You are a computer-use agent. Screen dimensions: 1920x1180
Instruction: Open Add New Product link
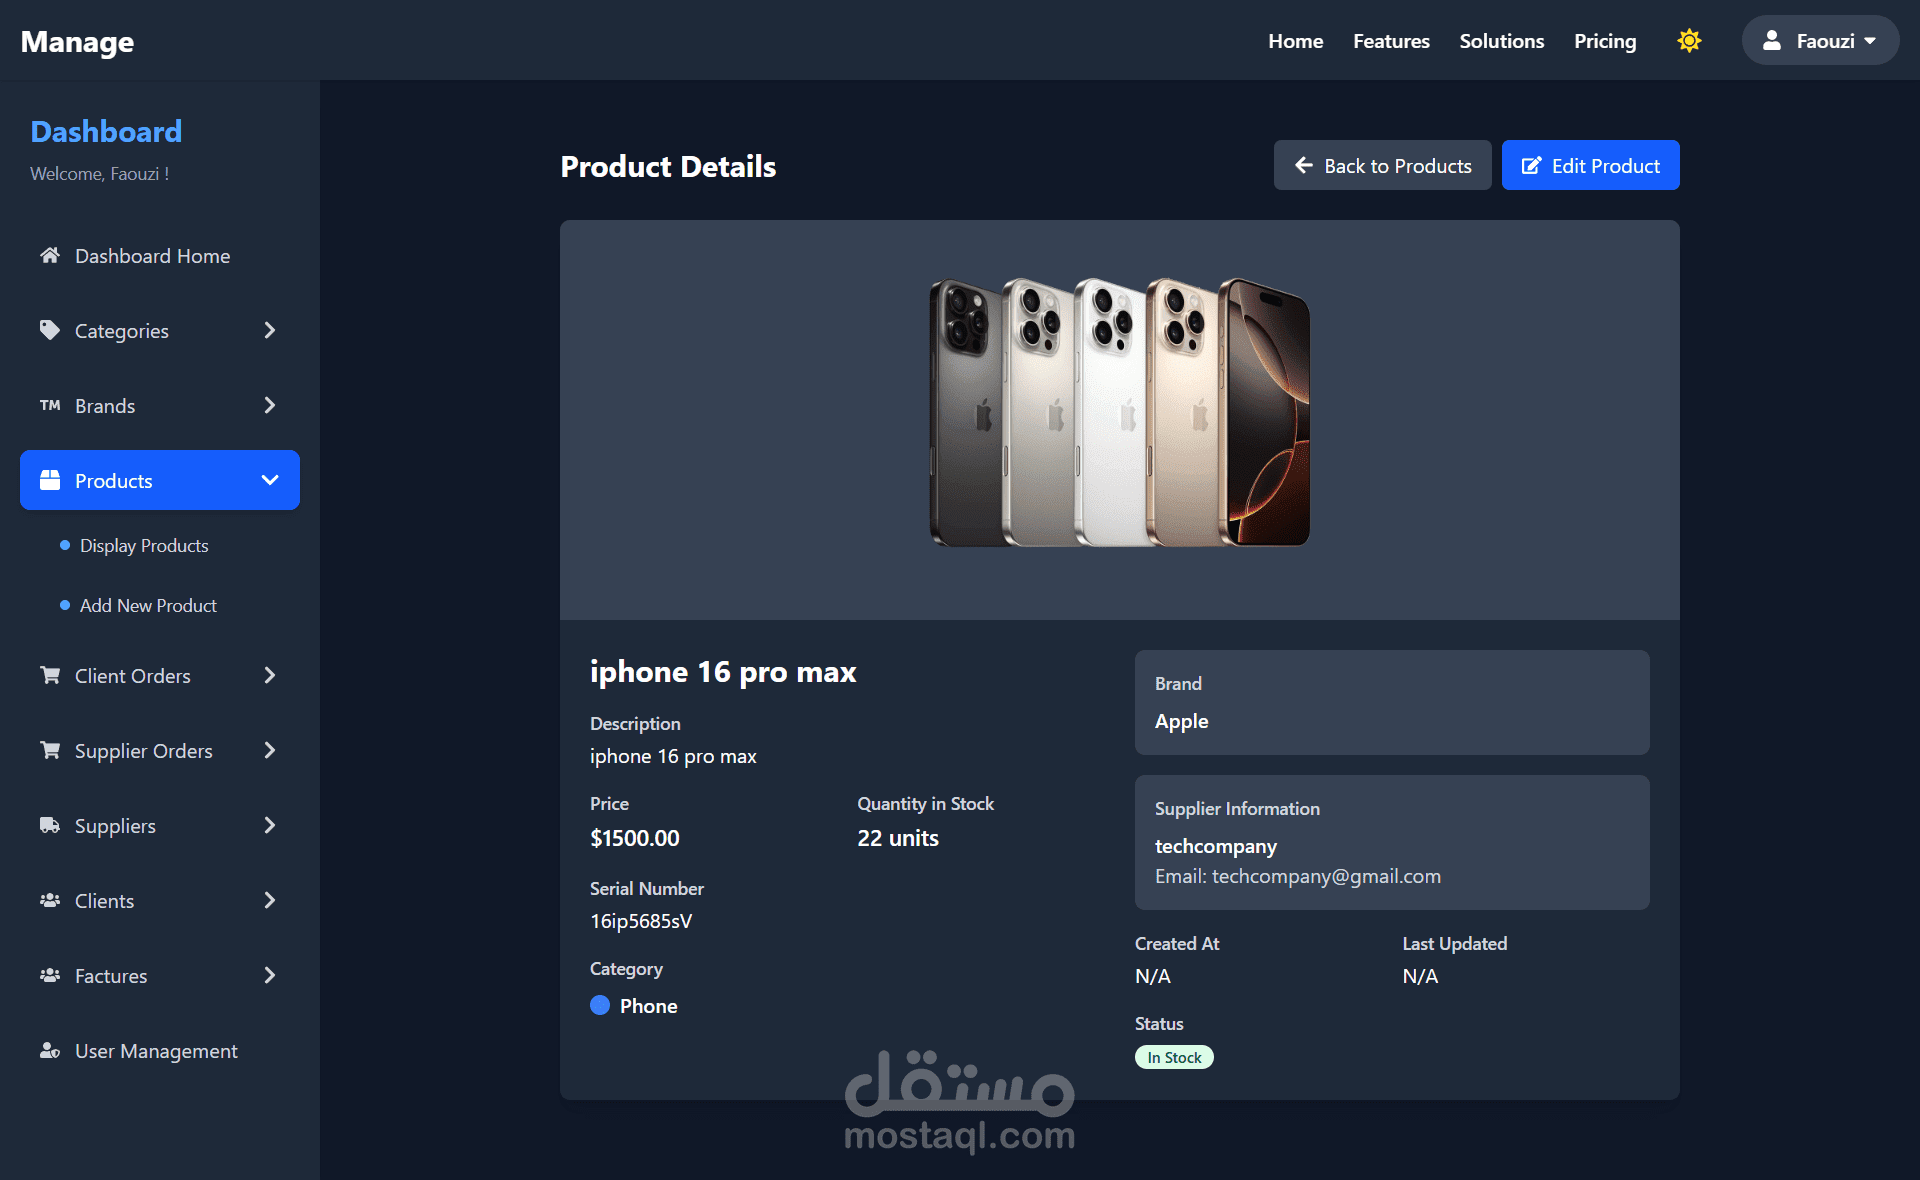click(x=148, y=605)
